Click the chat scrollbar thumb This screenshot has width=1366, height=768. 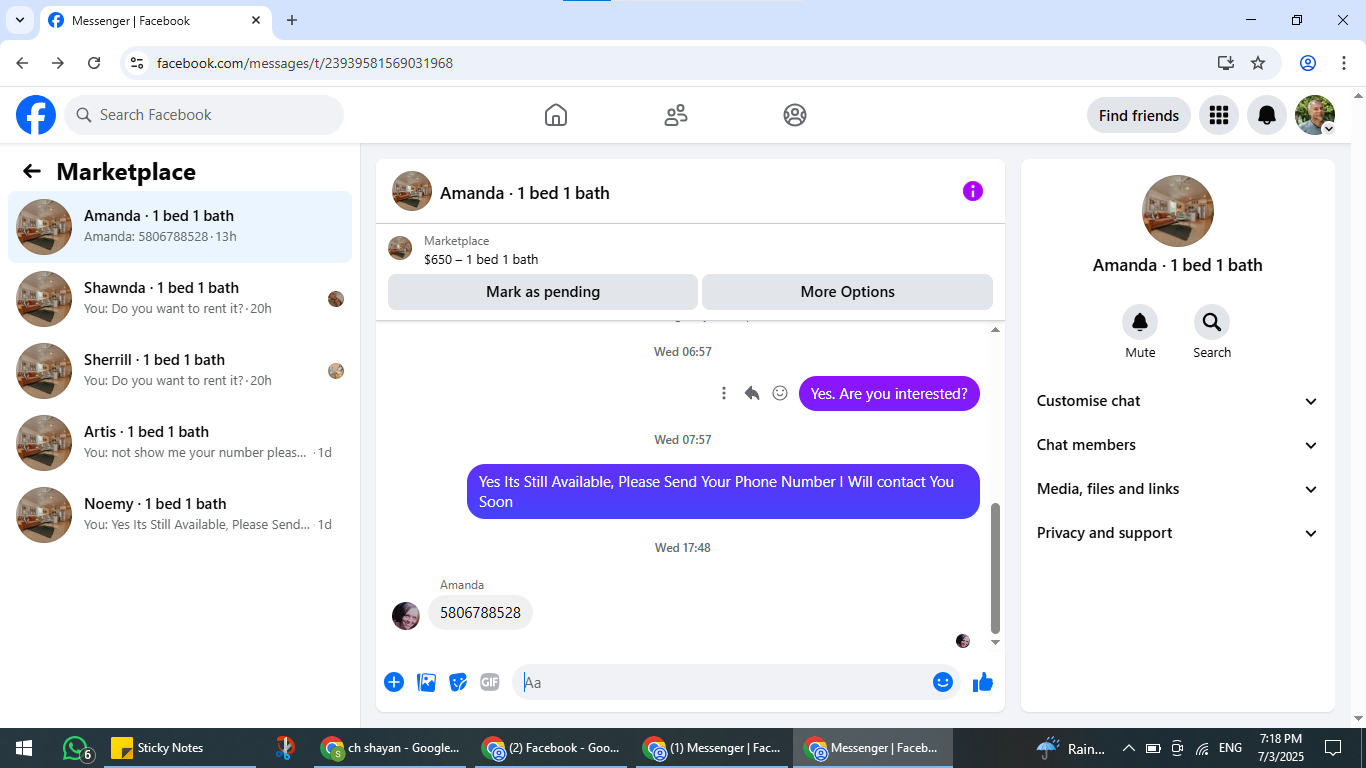pos(995,568)
